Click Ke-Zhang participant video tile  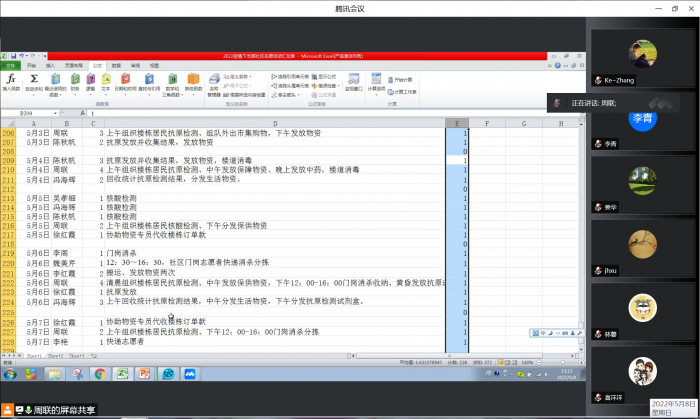pyautogui.click(x=642, y=58)
